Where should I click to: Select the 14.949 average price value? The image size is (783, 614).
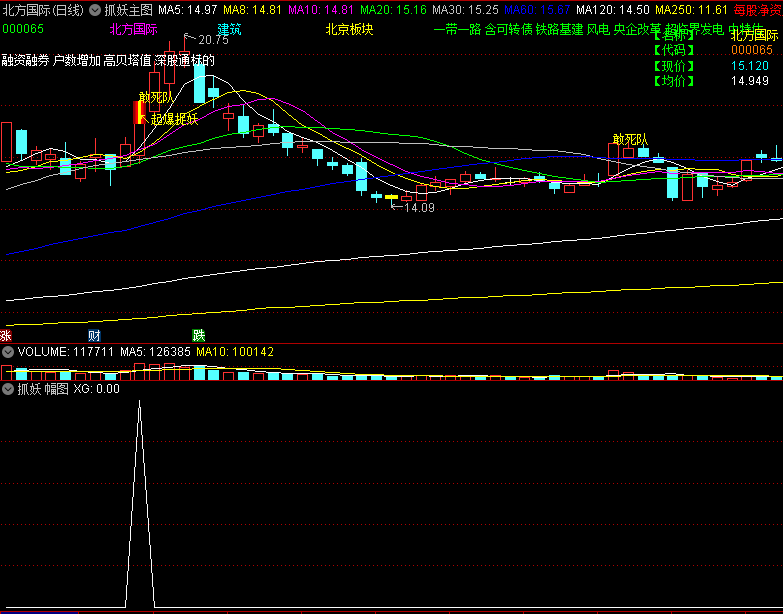pos(750,81)
